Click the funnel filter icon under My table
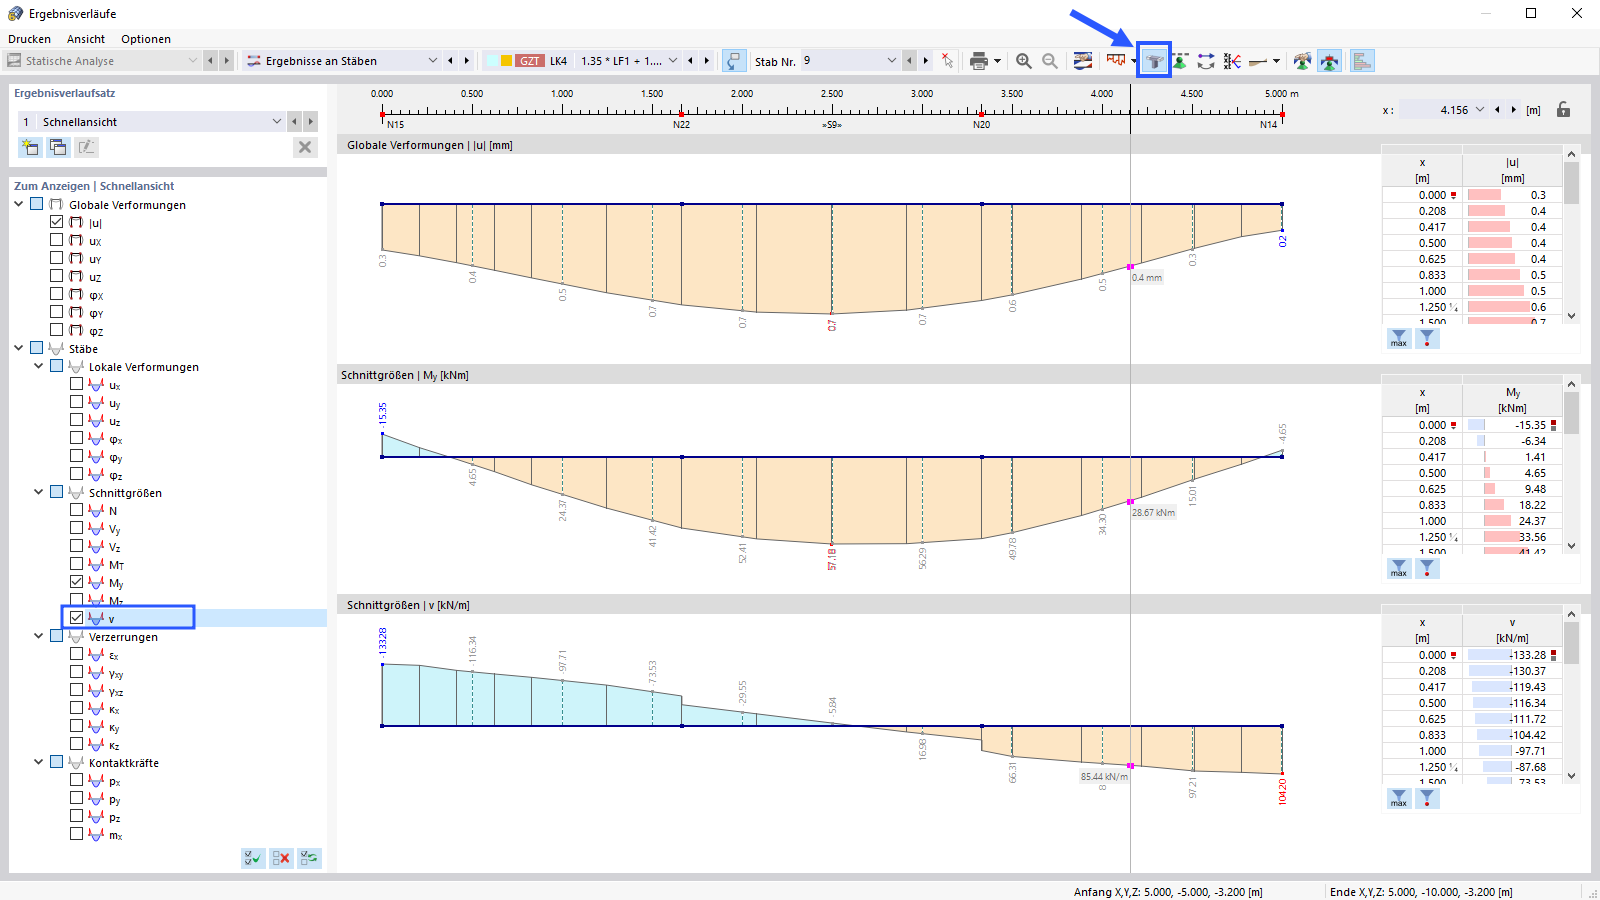 [1427, 568]
